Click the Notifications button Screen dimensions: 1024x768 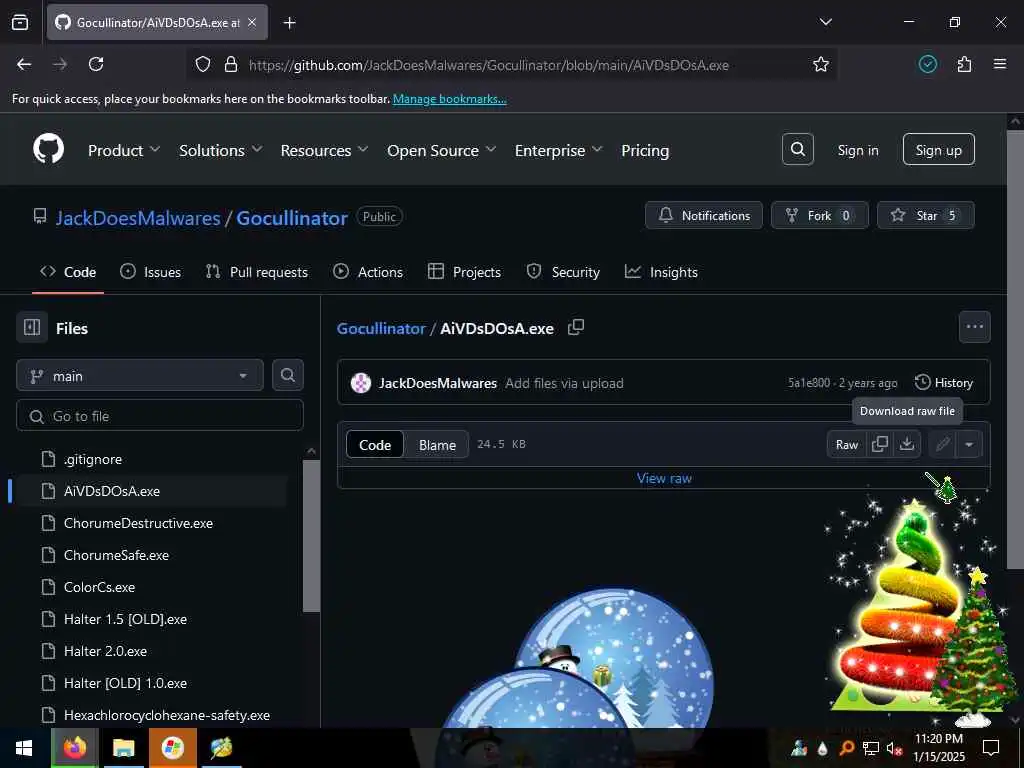(703, 215)
